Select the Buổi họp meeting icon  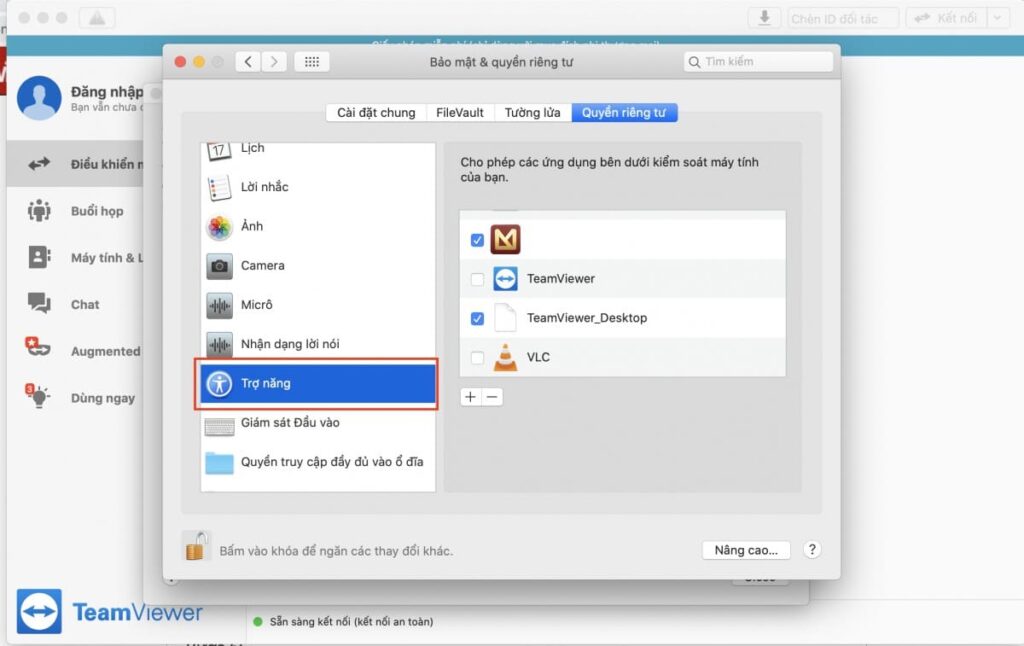[41, 211]
